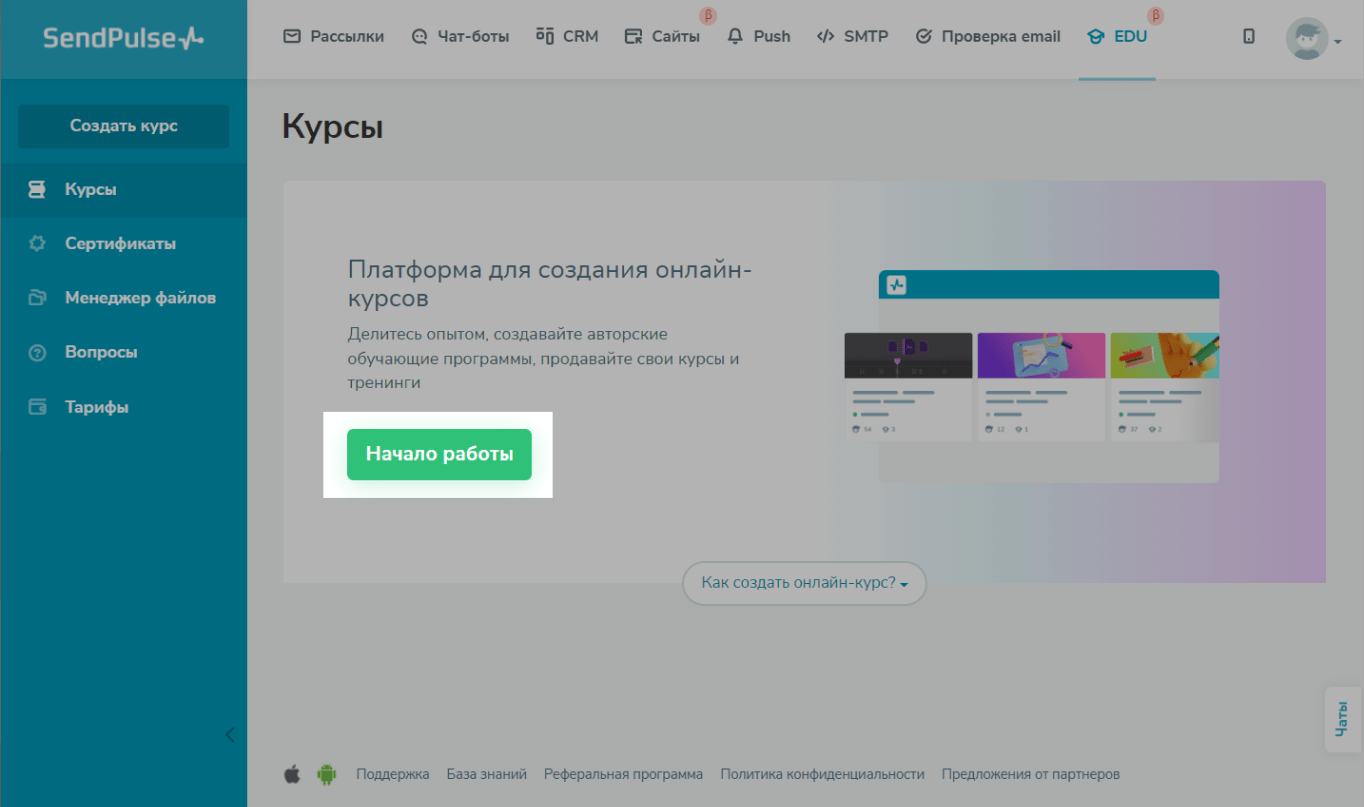
Task: Switch to the Сайты section
Action: 662,37
